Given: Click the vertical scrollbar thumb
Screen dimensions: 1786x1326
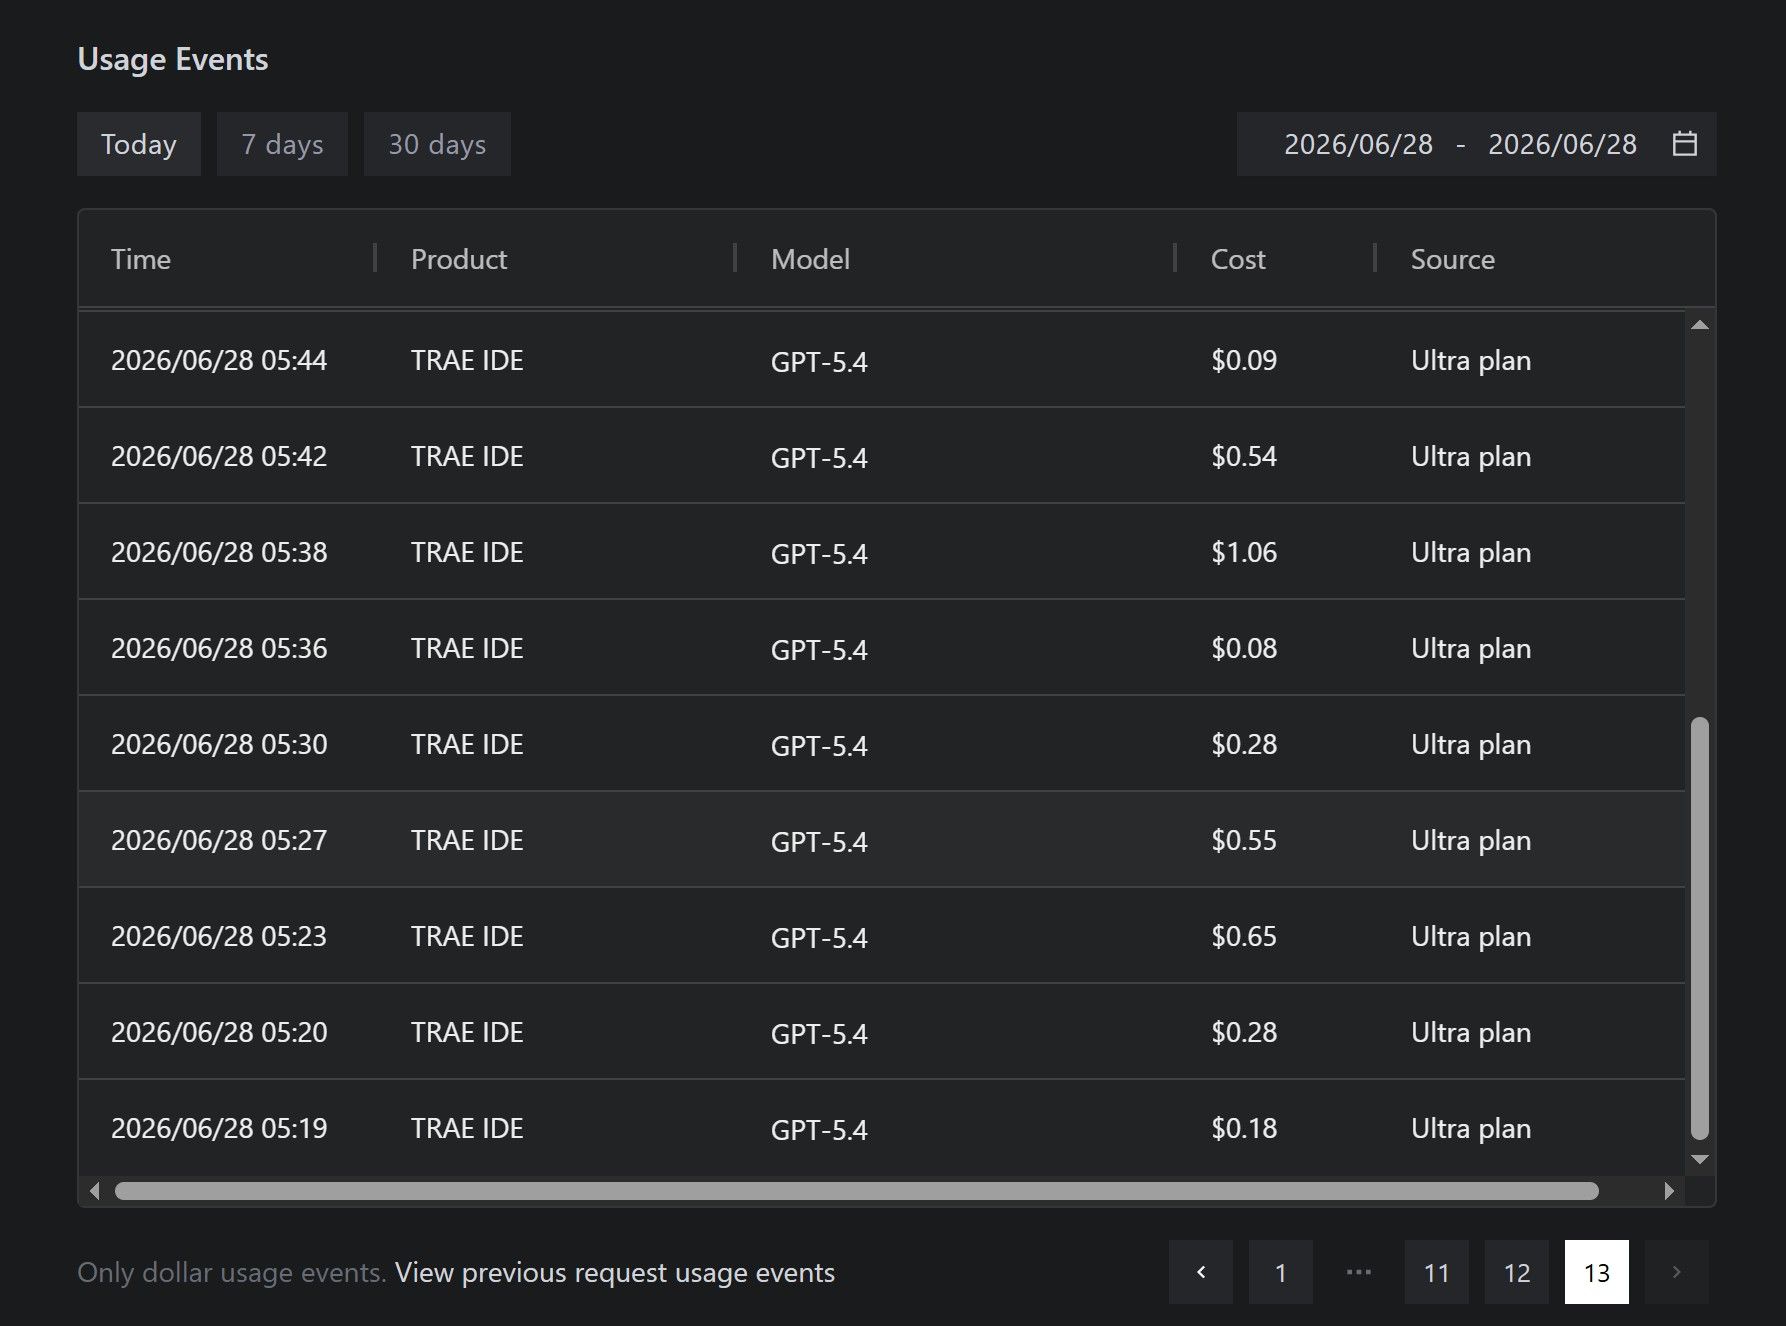Looking at the screenshot, I should point(1699,928).
